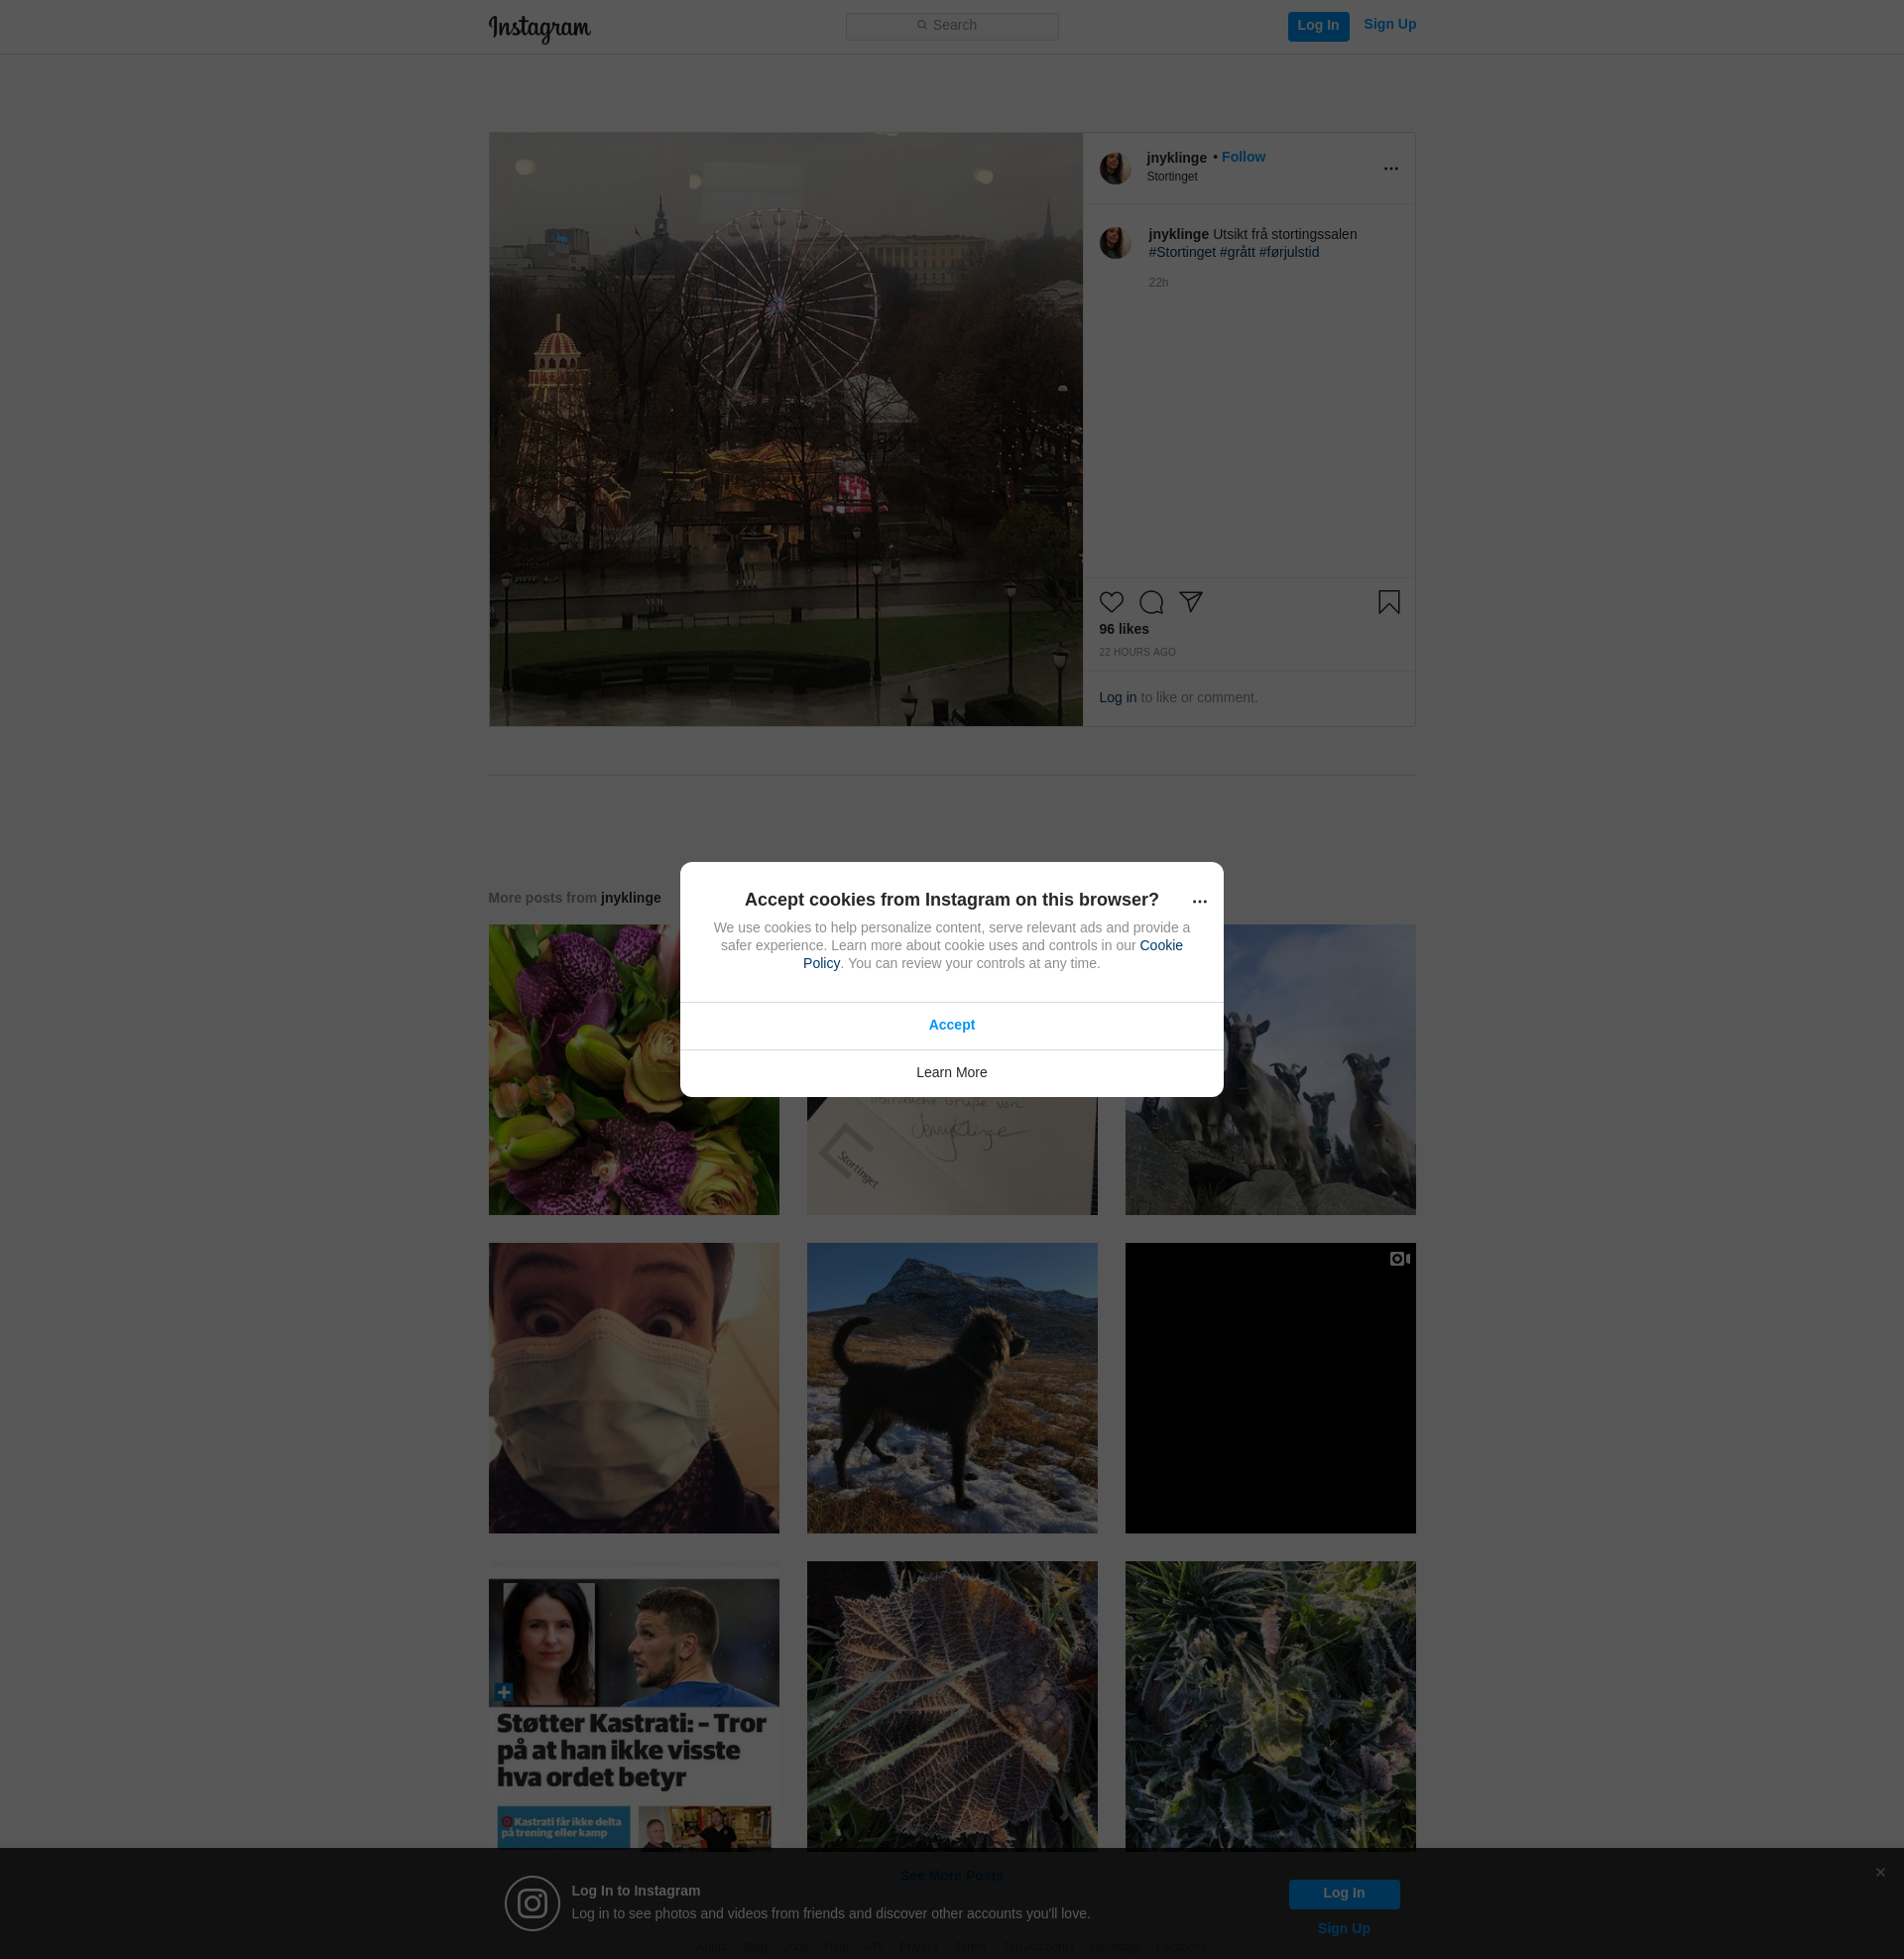The height and width of the screenshot is (1959, 1904).
Task: Click the video camera icon on black post
Action: click(1399, 1259)
